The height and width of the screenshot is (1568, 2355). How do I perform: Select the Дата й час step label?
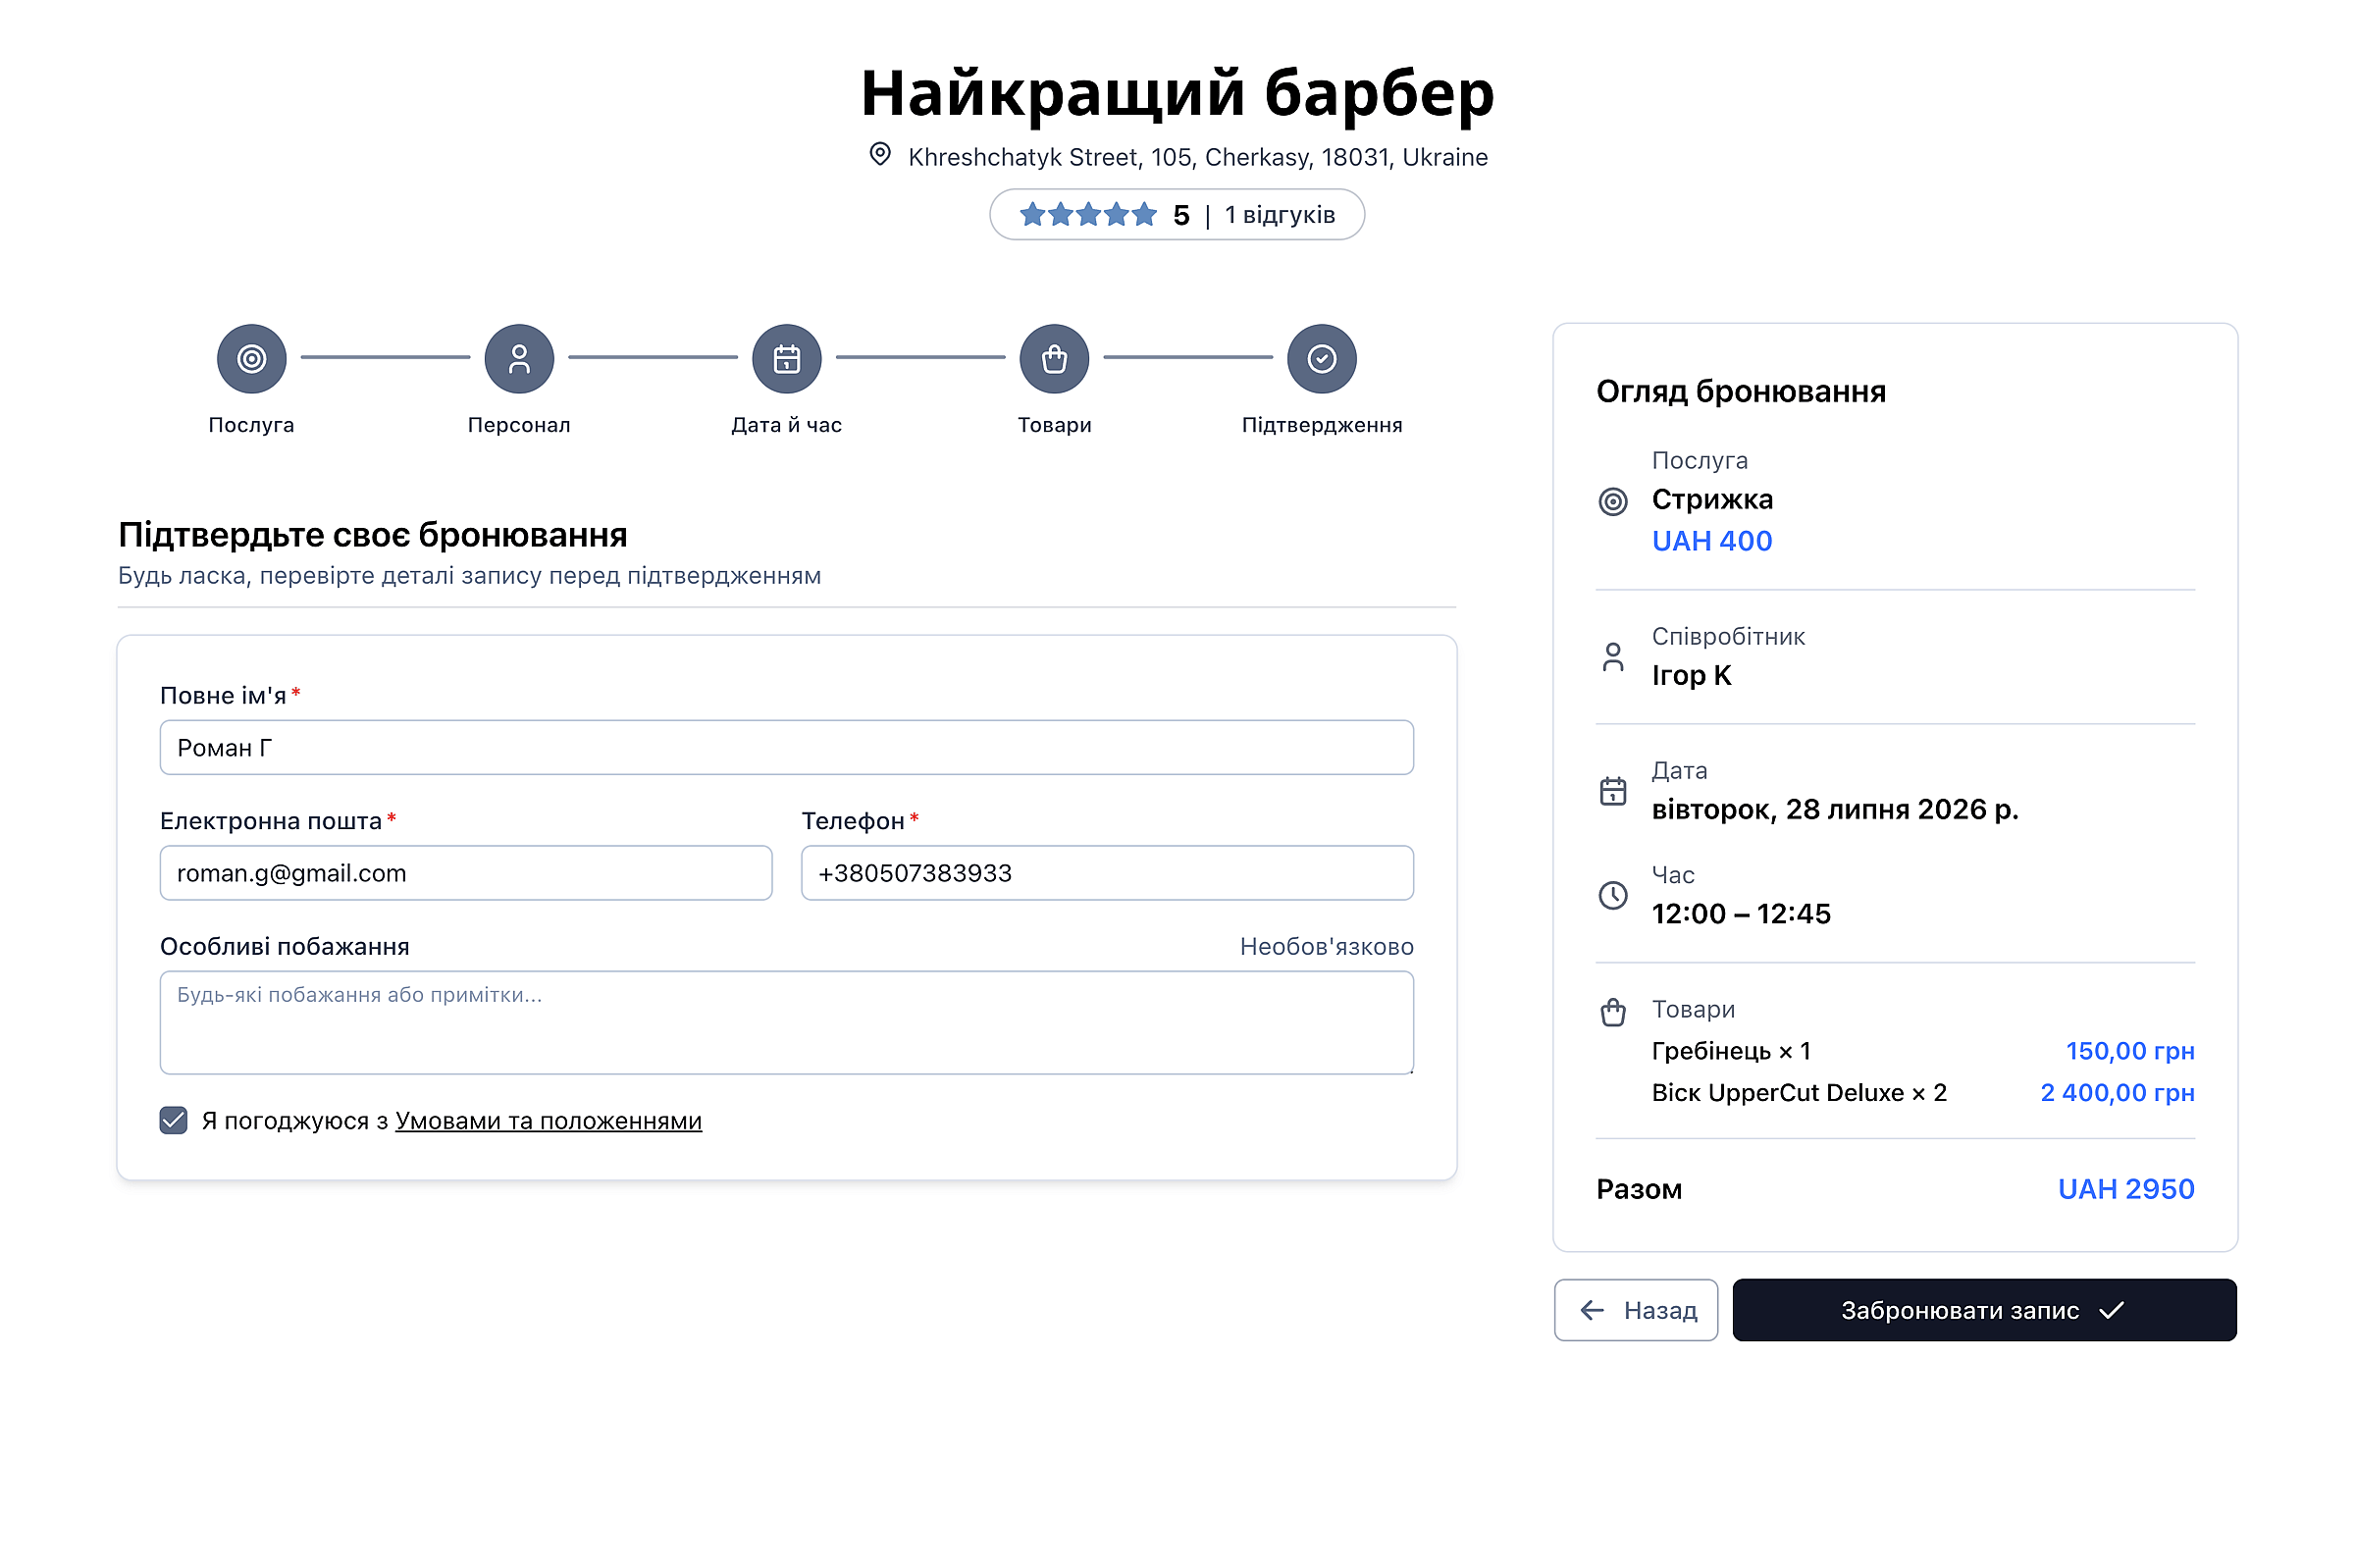pyautogui.click(x=787, y=425)
